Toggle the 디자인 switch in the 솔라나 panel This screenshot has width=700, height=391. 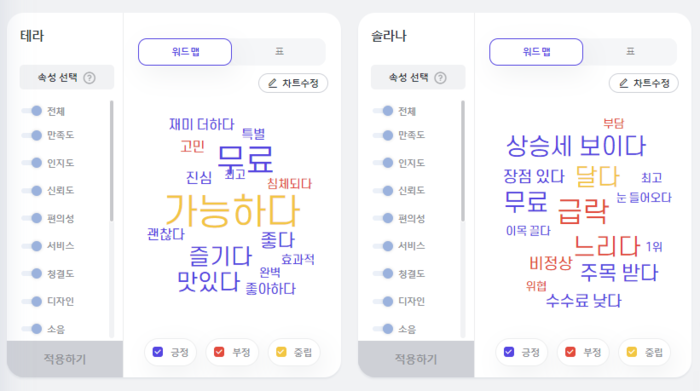tap(383, 301)
